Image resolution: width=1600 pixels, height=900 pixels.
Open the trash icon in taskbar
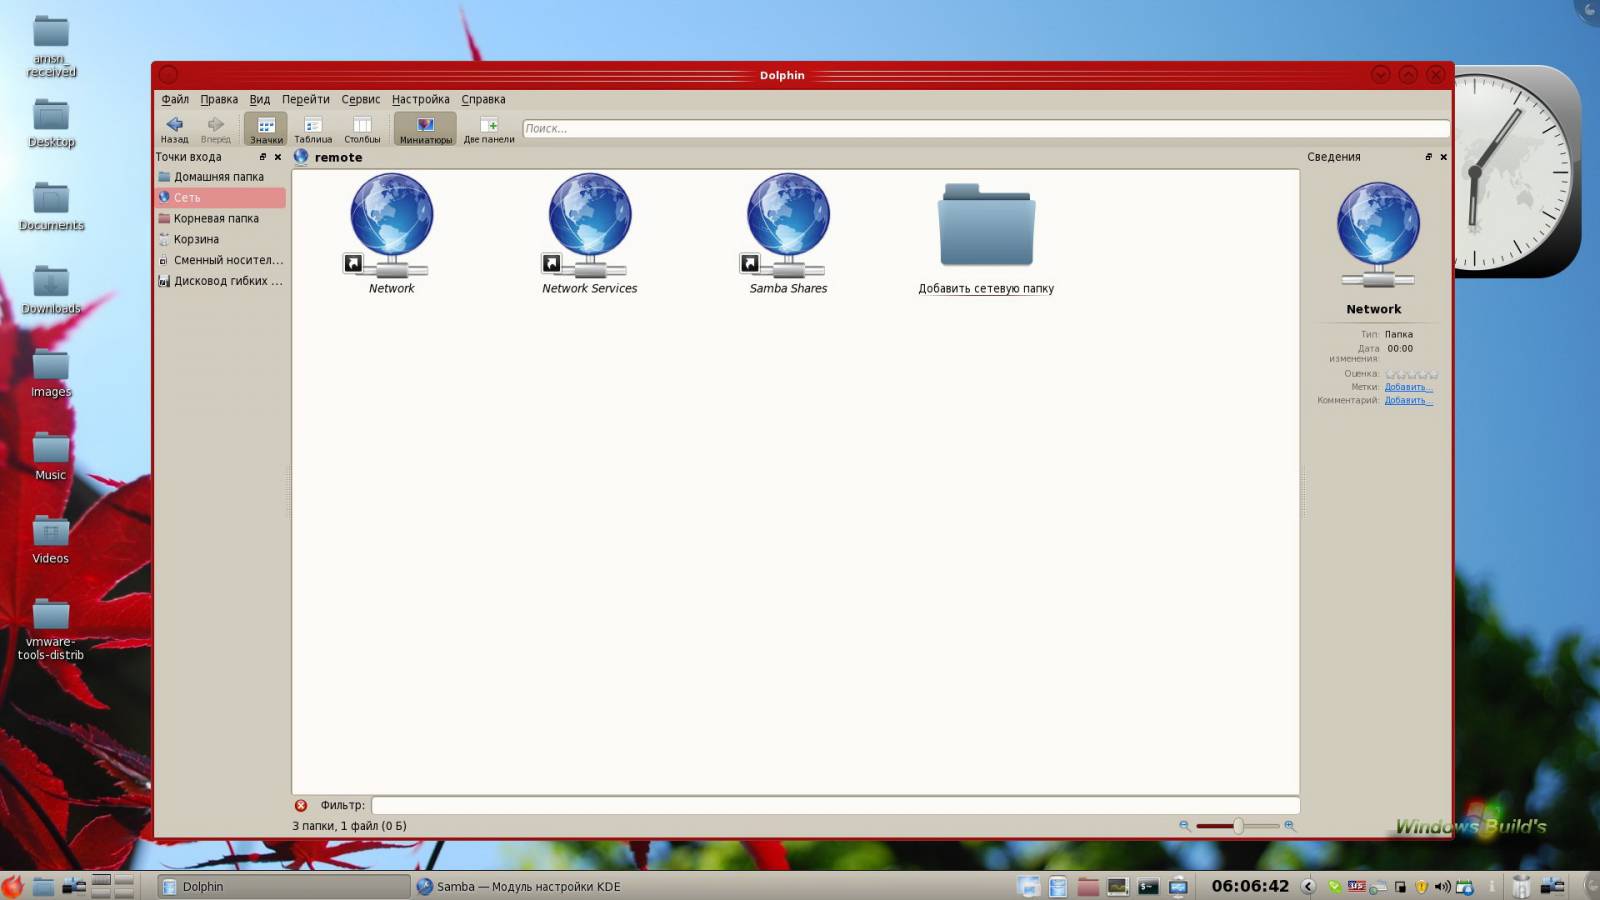(x=1521, y=886)
